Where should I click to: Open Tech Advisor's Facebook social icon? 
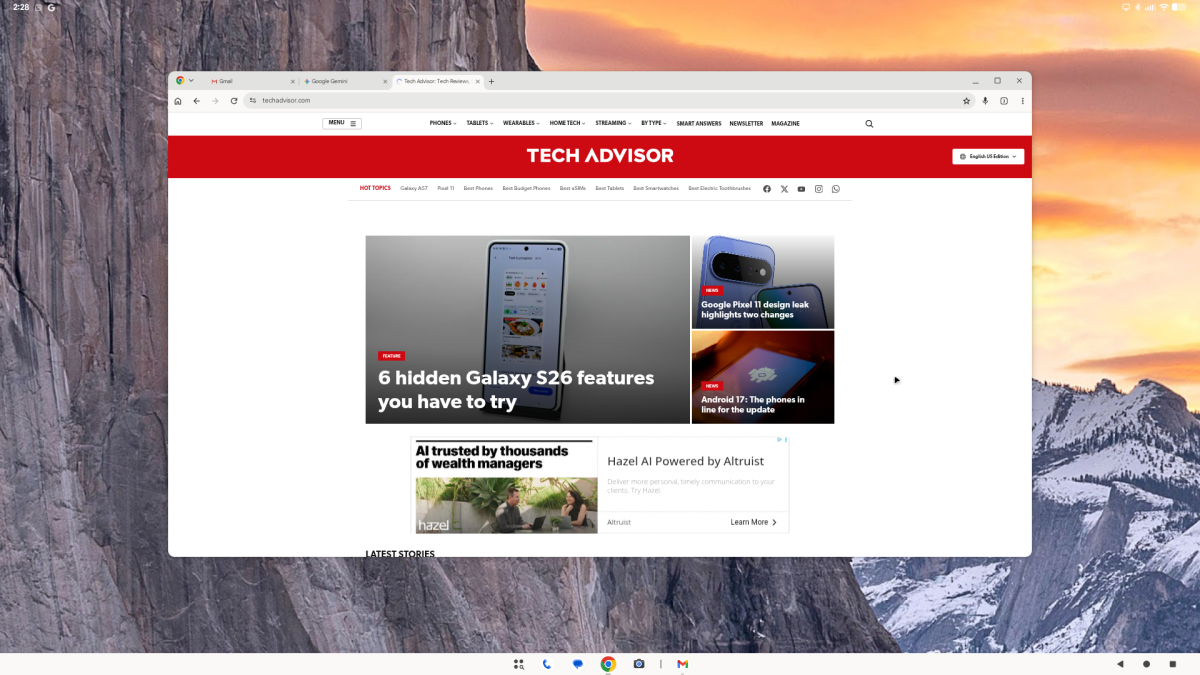click(767, 188)
